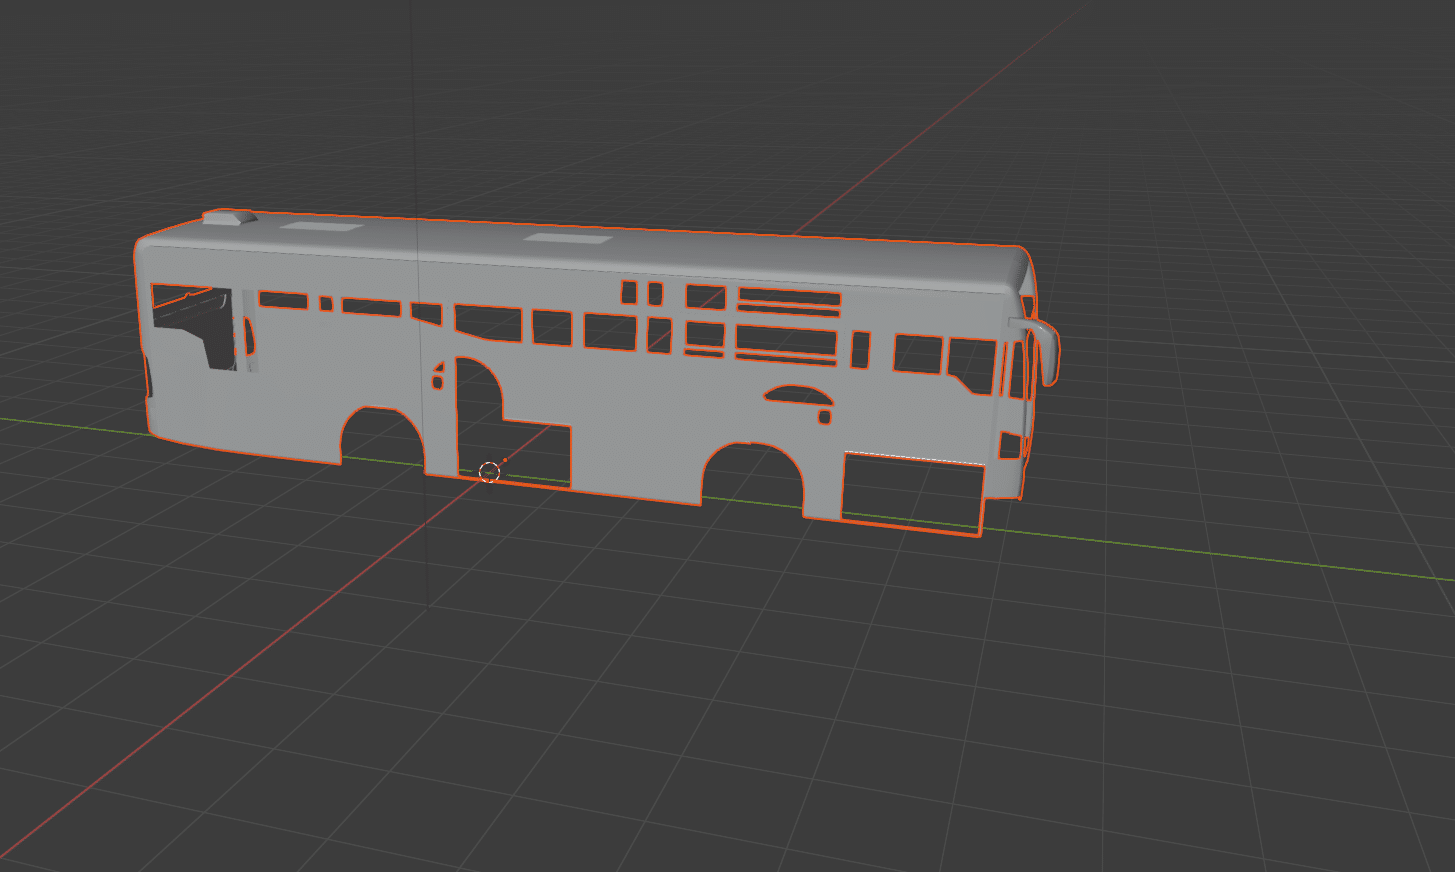Click the half-circle cutout above front wheel
1455x872 pixels.
[x=797, y=395]
